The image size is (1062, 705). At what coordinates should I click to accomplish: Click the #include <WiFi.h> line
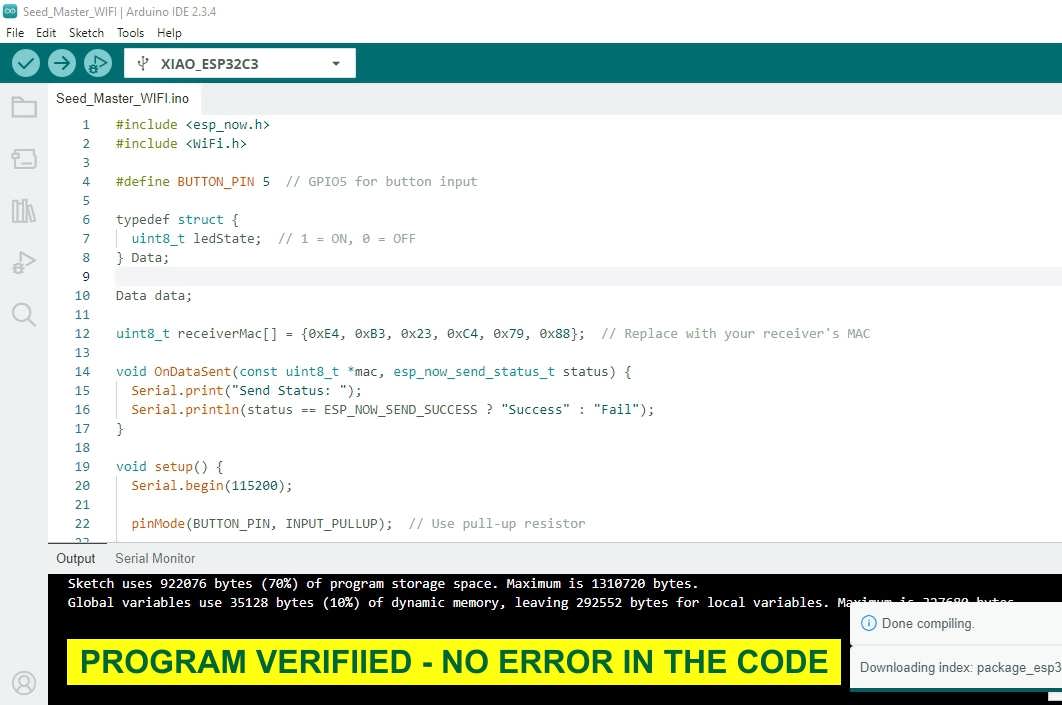point(181,144)
